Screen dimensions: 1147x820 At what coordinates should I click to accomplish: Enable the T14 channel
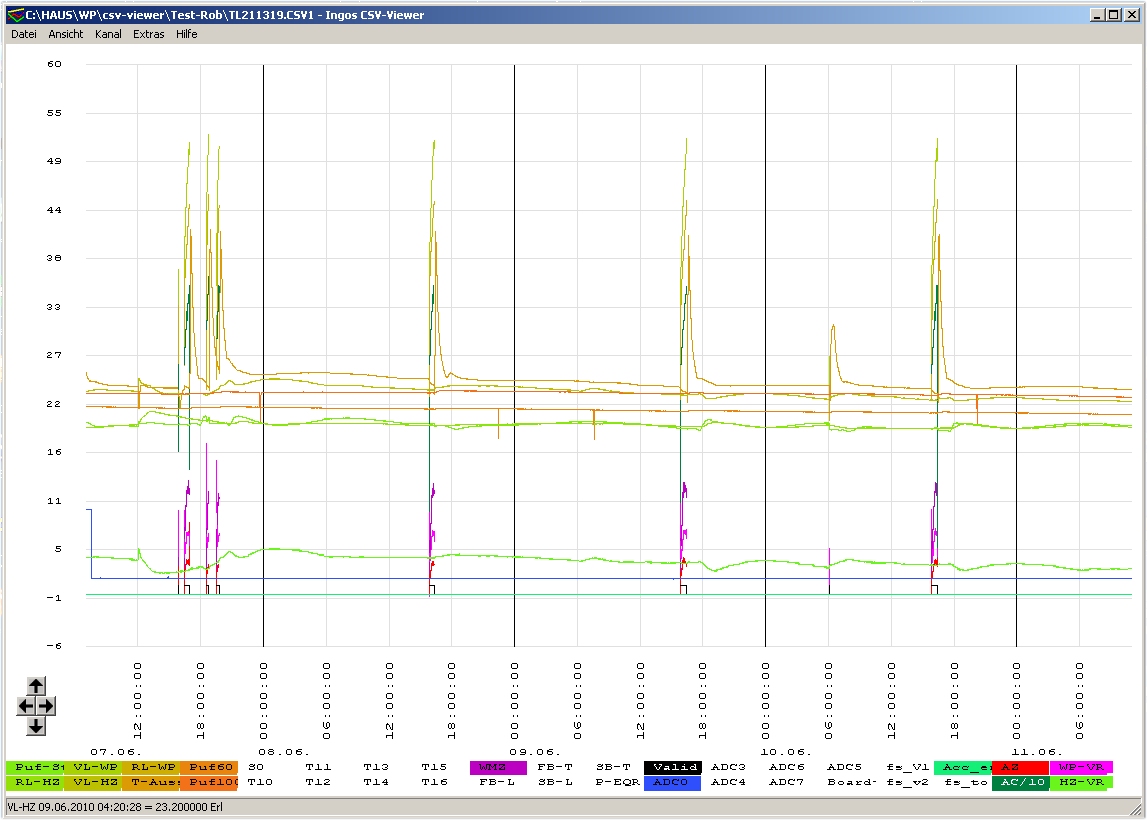click(376, 782)
